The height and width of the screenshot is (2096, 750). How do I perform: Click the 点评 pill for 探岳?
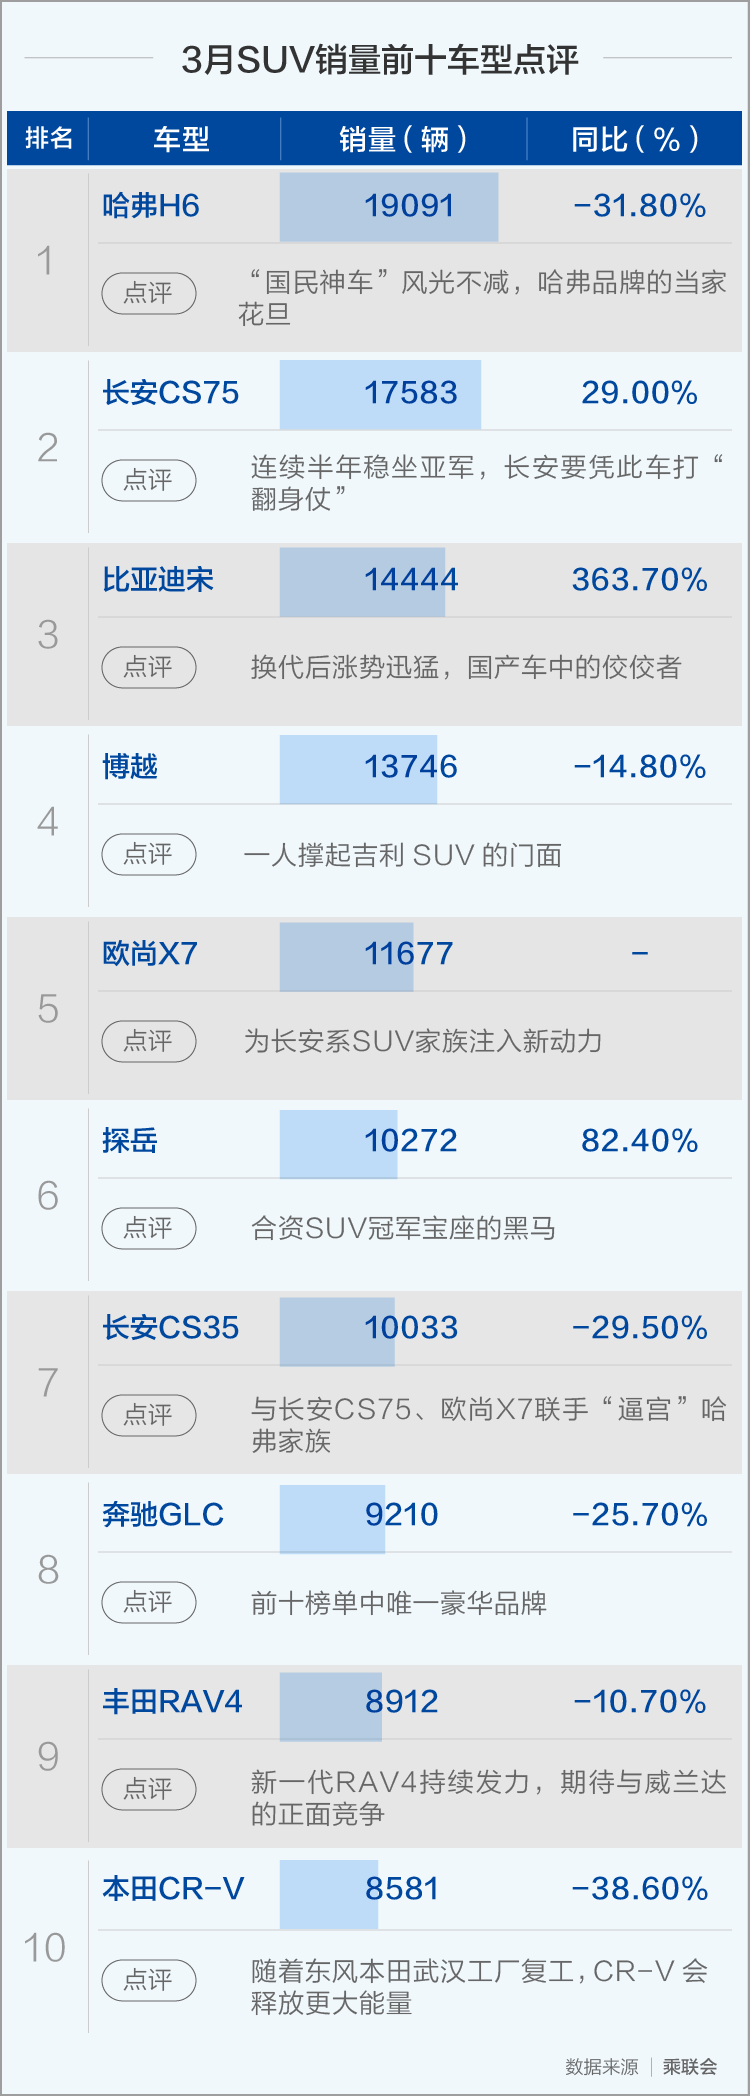(x=149, y=1228)
